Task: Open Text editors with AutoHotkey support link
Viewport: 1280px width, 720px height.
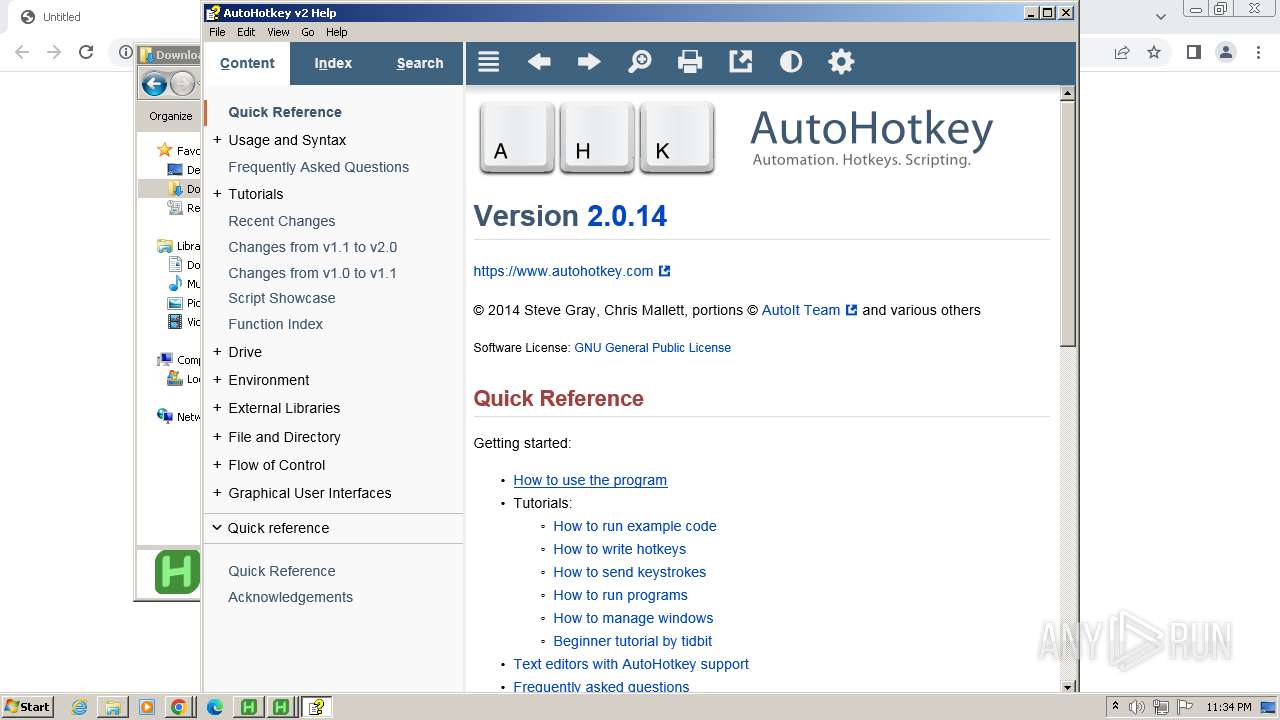Action: point(631,664)
